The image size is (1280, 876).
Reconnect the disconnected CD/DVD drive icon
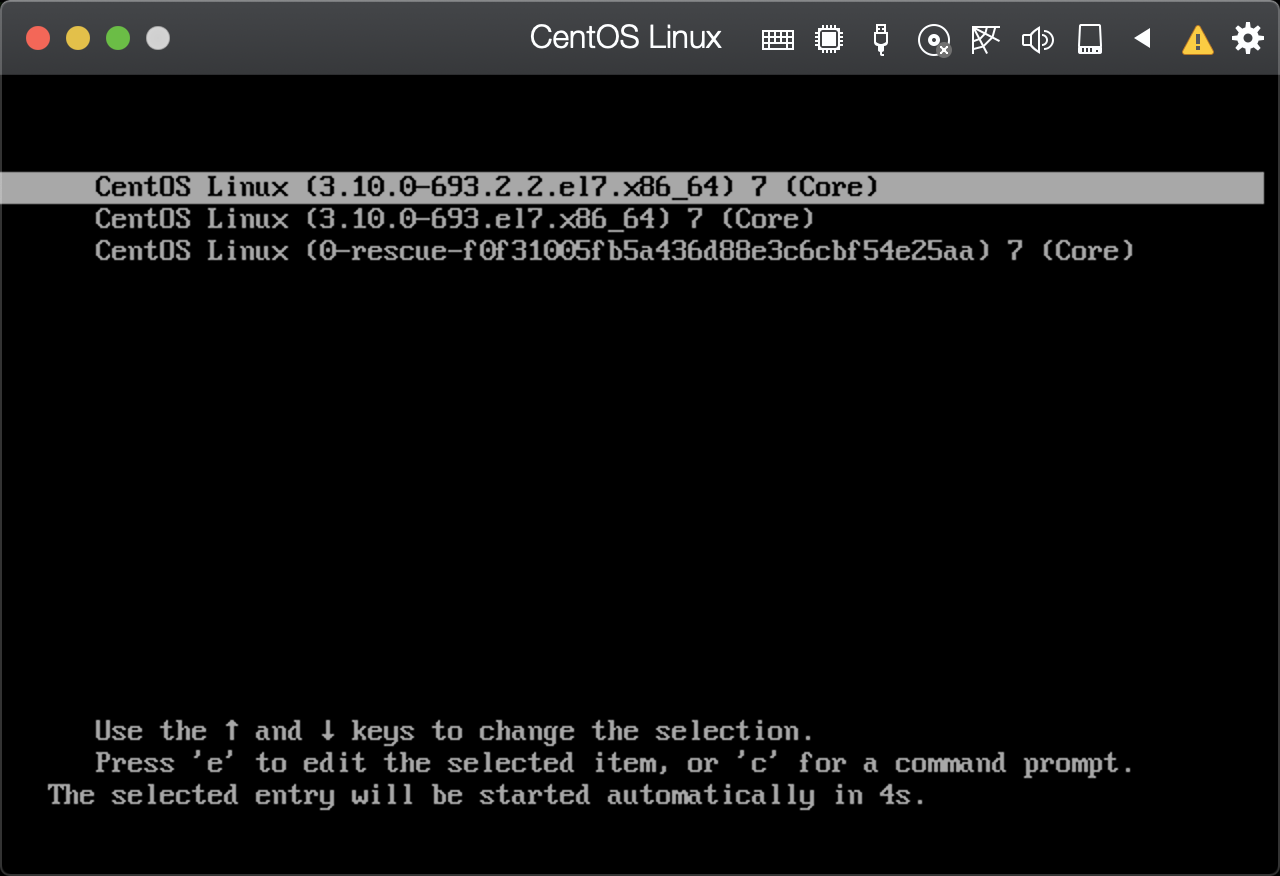tap(933, 38)
